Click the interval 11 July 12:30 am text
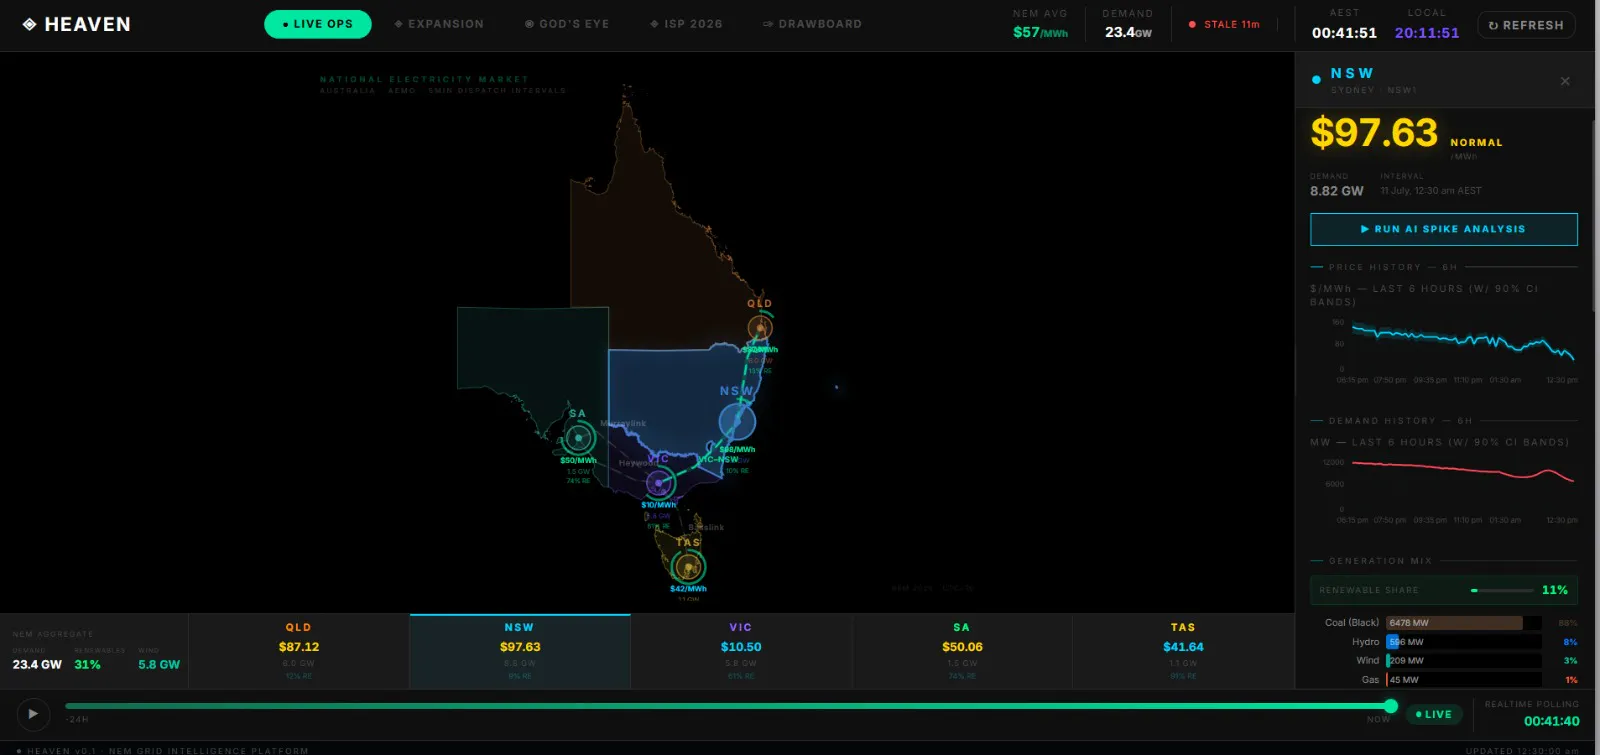 (x=1431, y=191)
